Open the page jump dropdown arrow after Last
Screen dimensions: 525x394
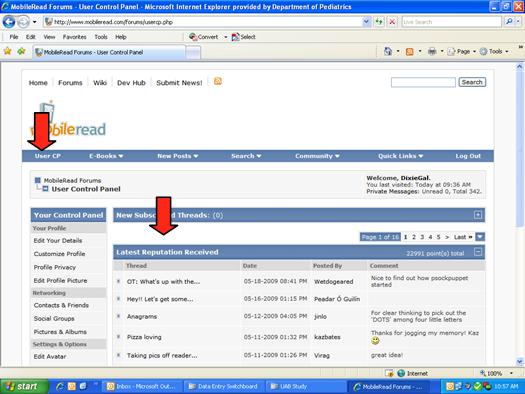[480, 237]
